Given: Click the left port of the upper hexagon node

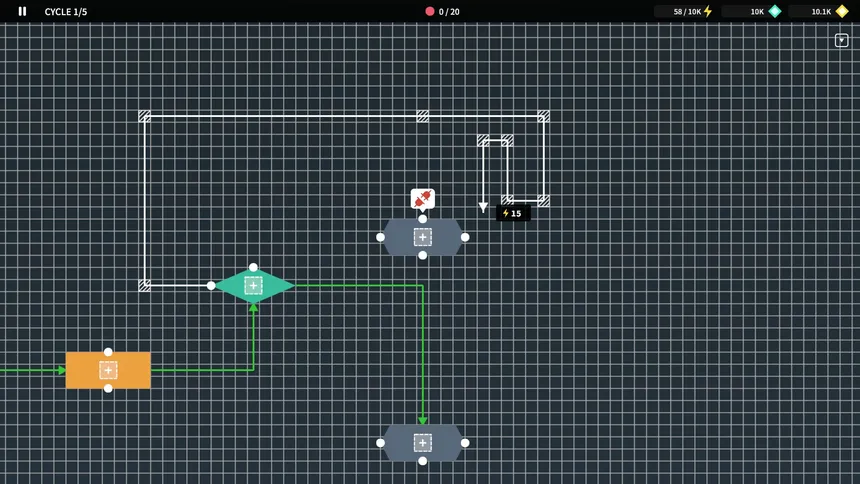Looking at the screenshot, I should (380, 237).
